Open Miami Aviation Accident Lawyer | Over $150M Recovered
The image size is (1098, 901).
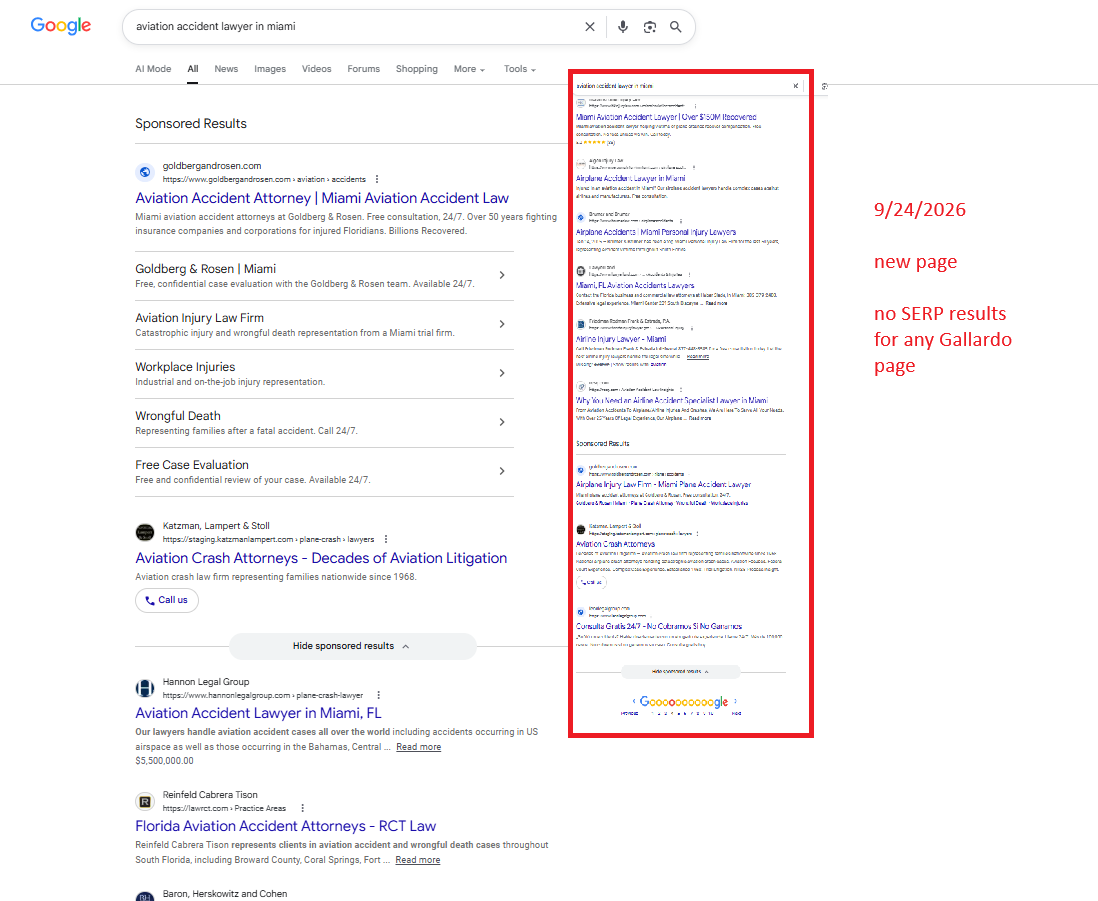point(666,117)
